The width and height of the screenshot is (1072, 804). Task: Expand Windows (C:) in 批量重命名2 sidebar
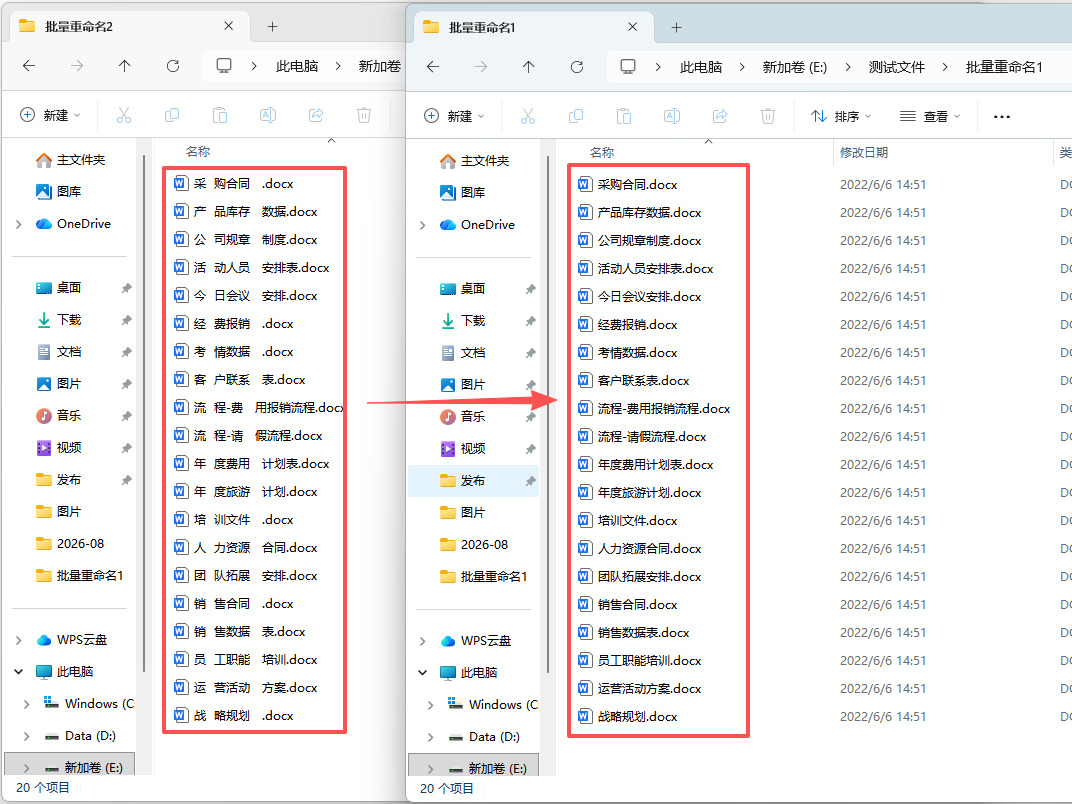[x=26, y=704]
